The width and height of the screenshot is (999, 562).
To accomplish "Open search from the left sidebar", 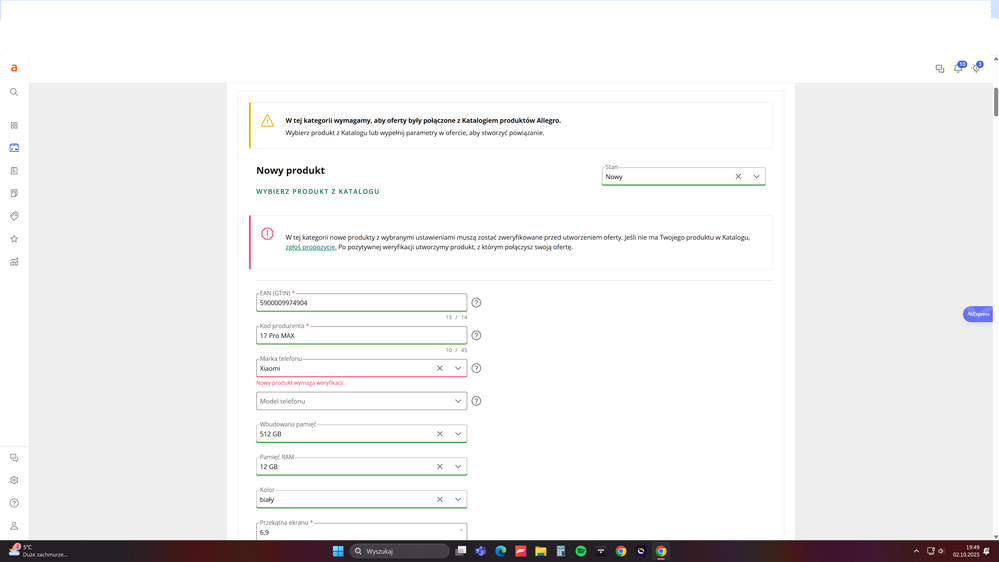I will [14, 92].
